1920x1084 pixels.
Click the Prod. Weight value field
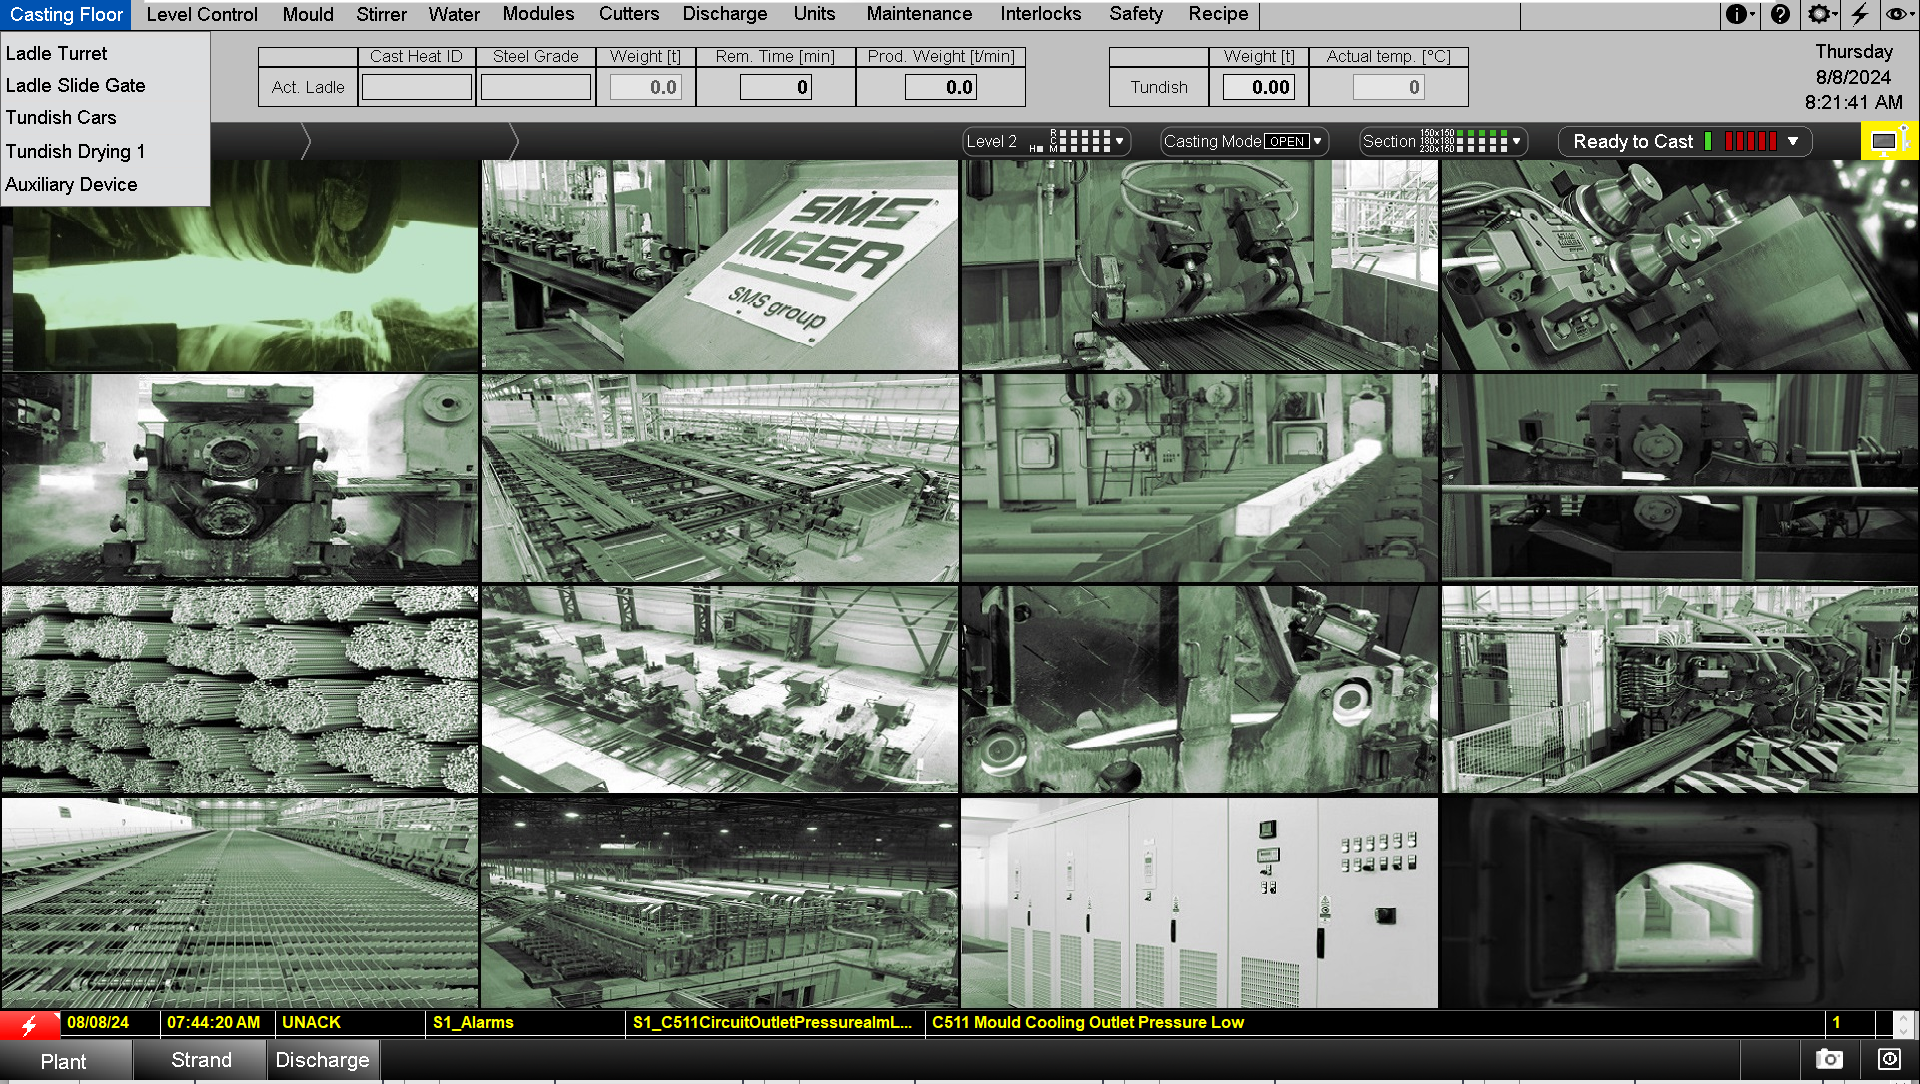click(x=940, y=87)
